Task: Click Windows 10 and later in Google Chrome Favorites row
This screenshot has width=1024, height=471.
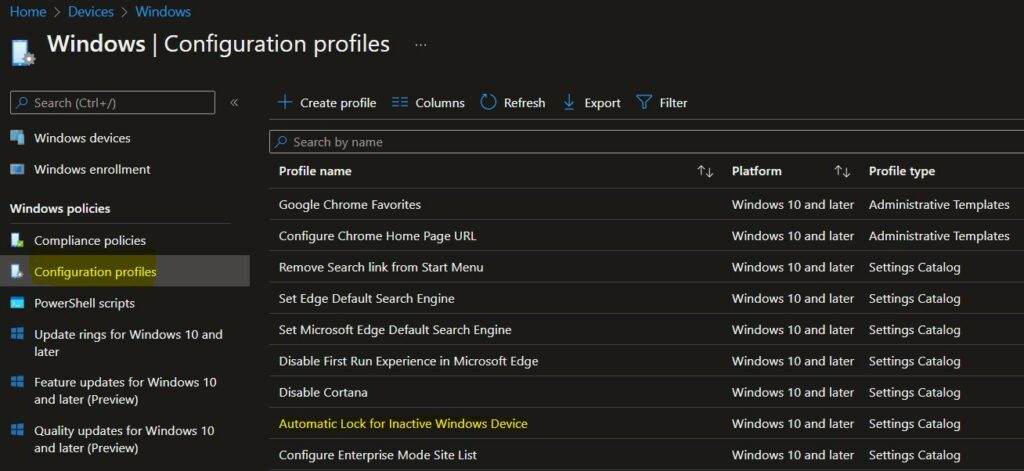Action: [793, 204]
